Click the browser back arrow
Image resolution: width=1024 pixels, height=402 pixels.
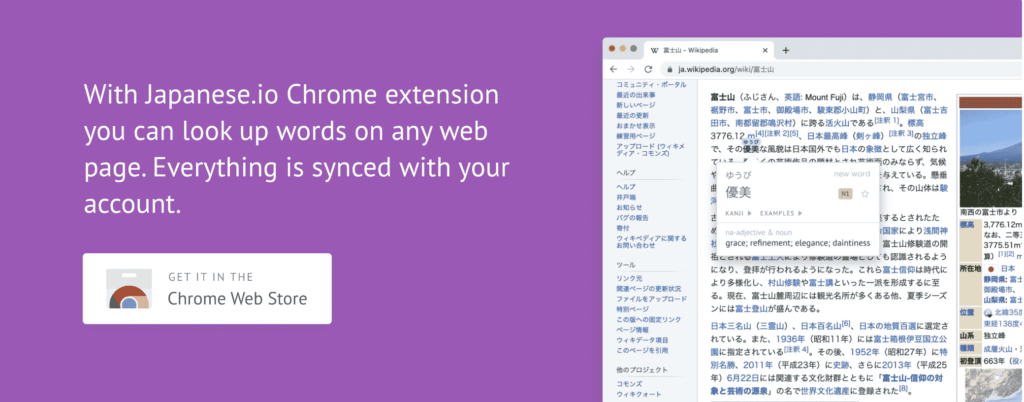point(613,69)
